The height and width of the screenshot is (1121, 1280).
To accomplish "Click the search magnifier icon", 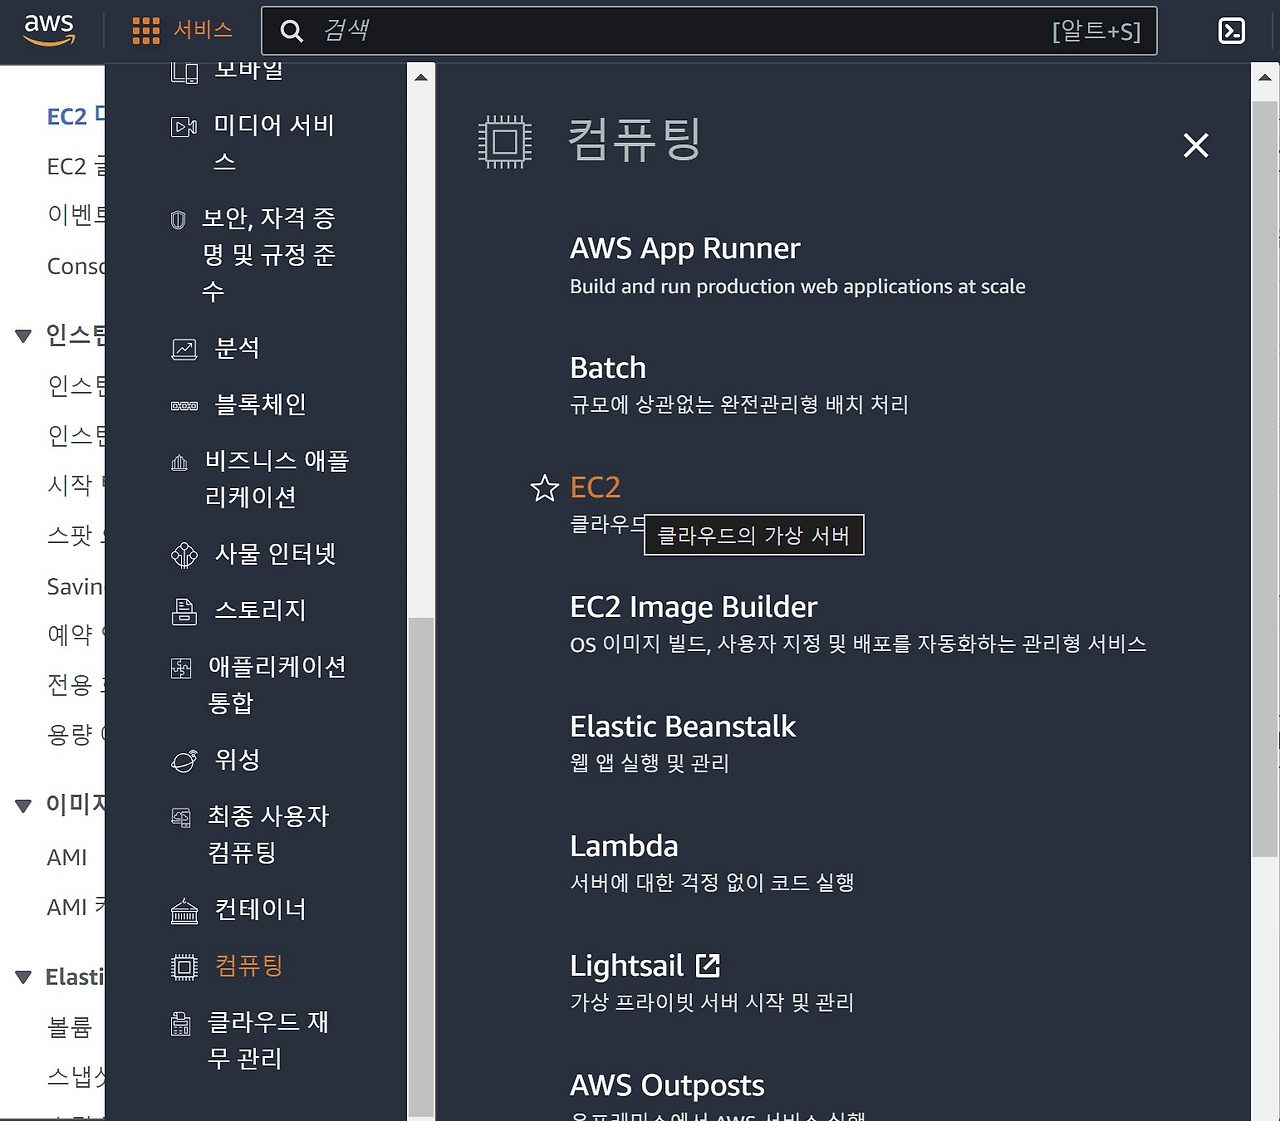I will (291, 31).
